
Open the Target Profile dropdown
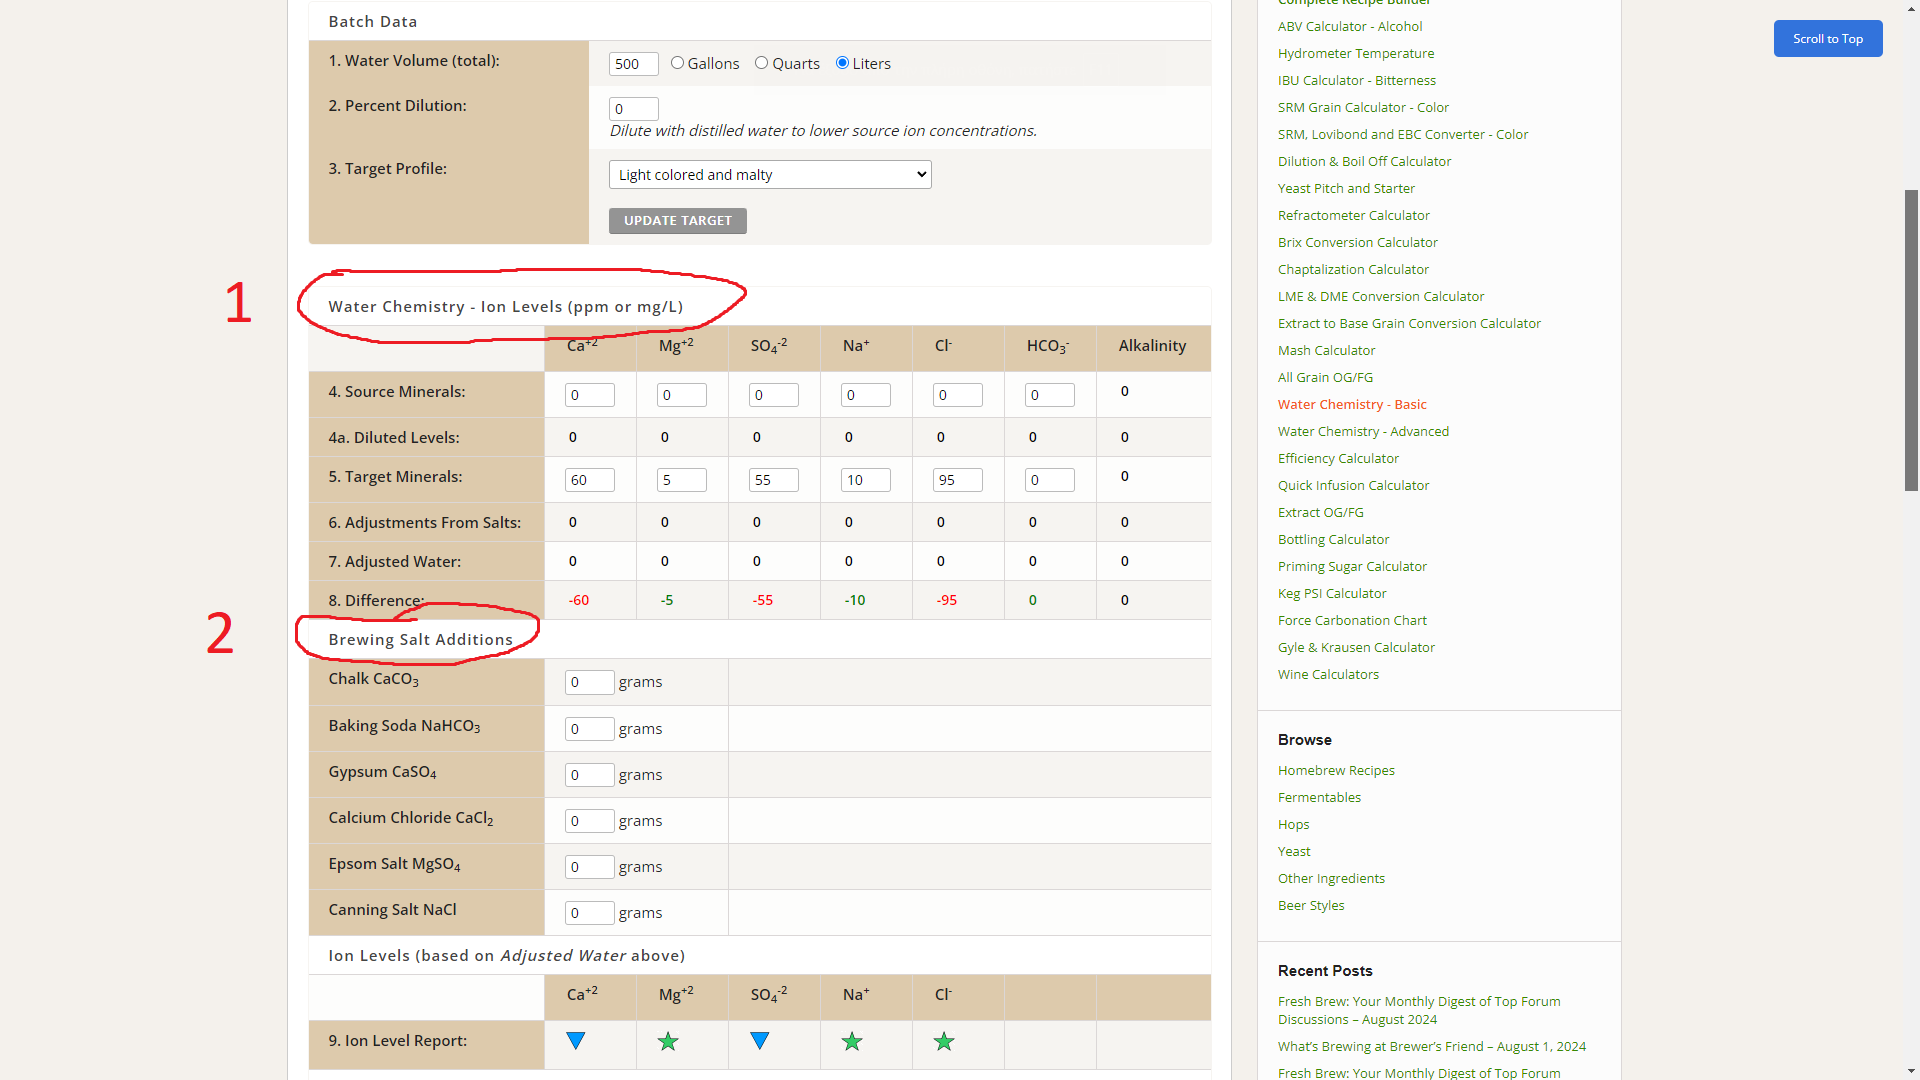click(x=770, y=175)
